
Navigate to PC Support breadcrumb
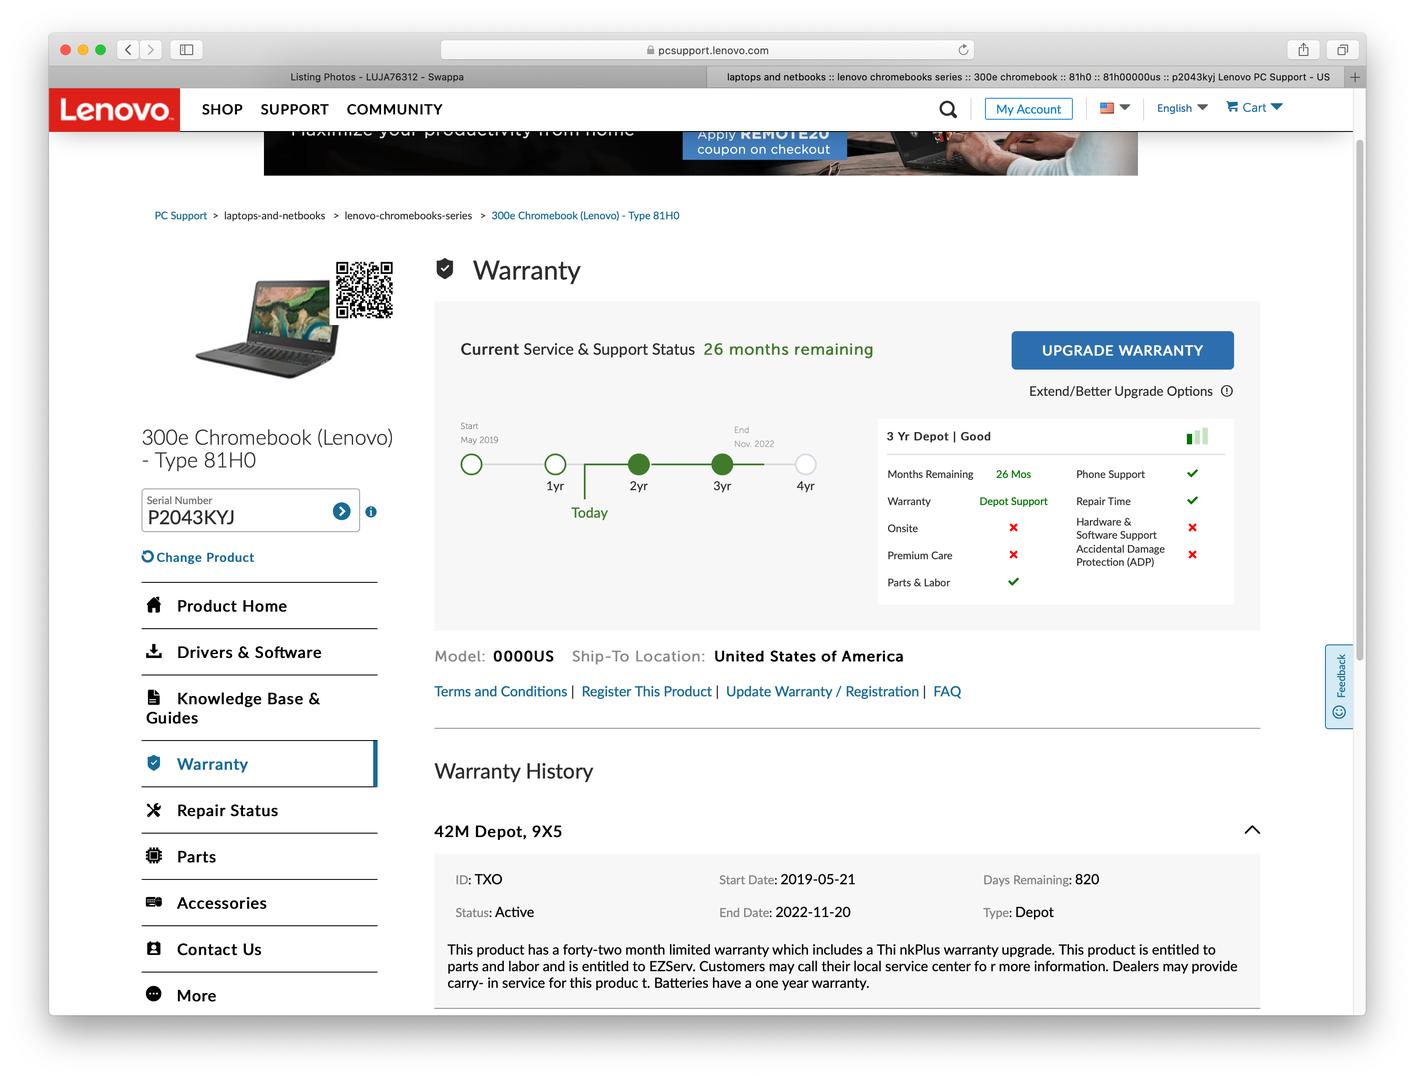181,215
